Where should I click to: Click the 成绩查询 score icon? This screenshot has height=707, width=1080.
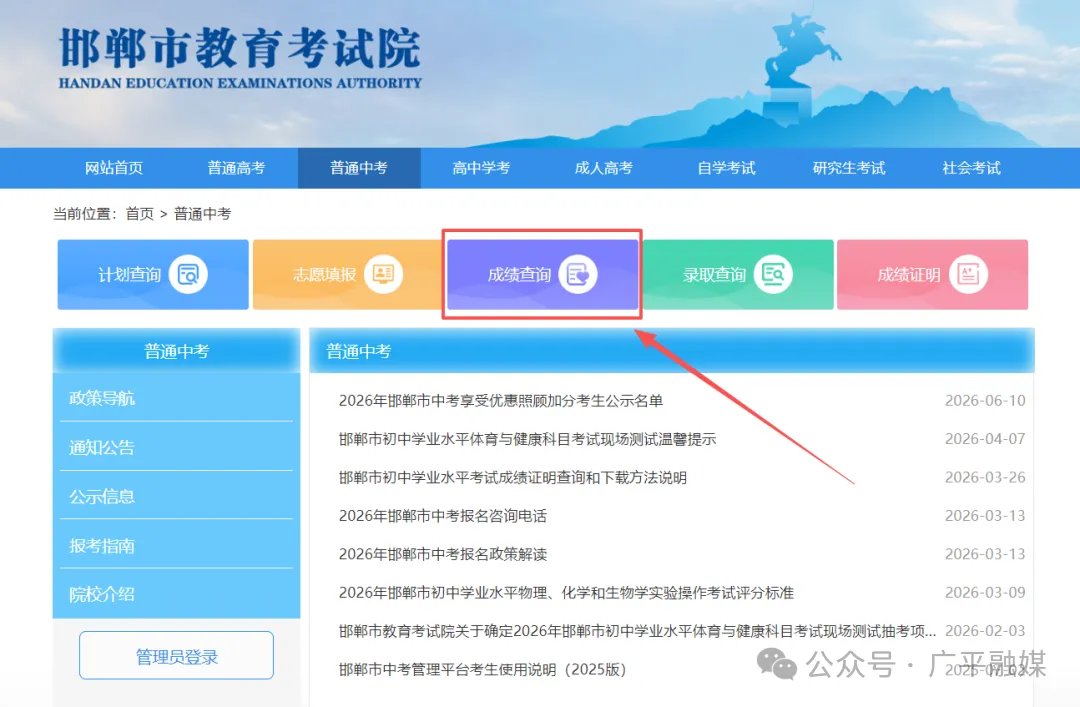pyautogui.click(x=578, y=274)
